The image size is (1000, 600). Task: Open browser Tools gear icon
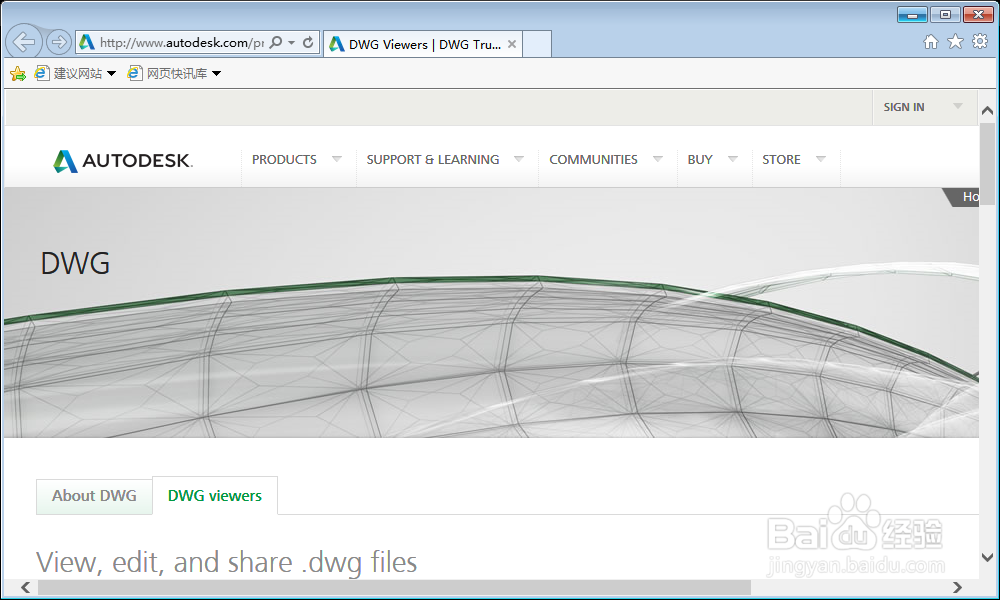[980, 42]
